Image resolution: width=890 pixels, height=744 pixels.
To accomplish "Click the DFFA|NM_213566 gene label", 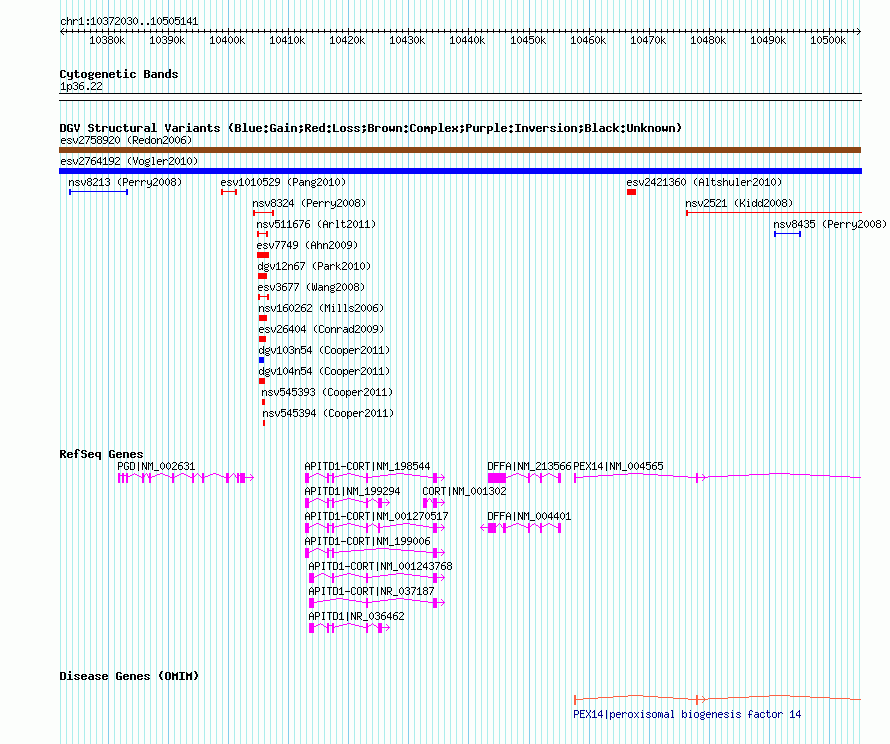I will [529, 466].
